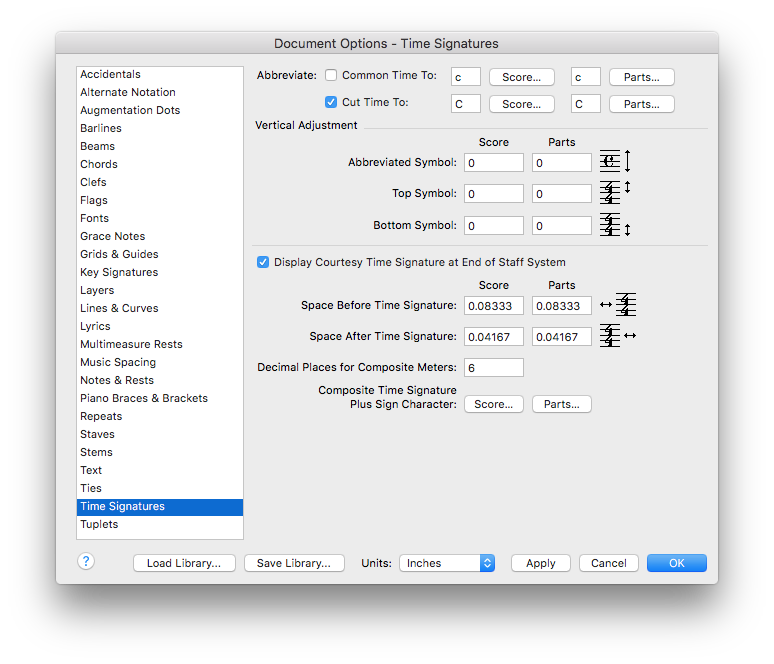This screenshot has width=774, height=664.
Task: Select Layers in the list
Action: 160,290
